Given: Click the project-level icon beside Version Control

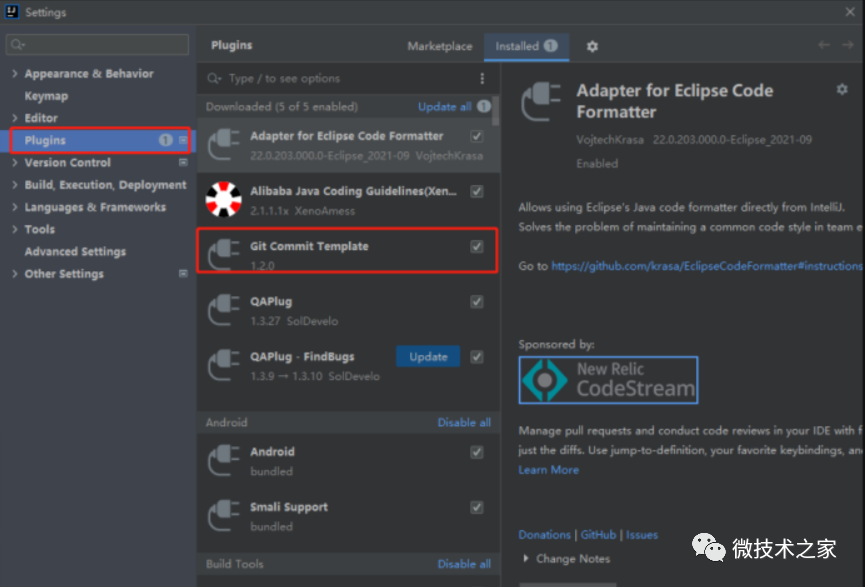Looking at the screenshot, I should [183, 163].
